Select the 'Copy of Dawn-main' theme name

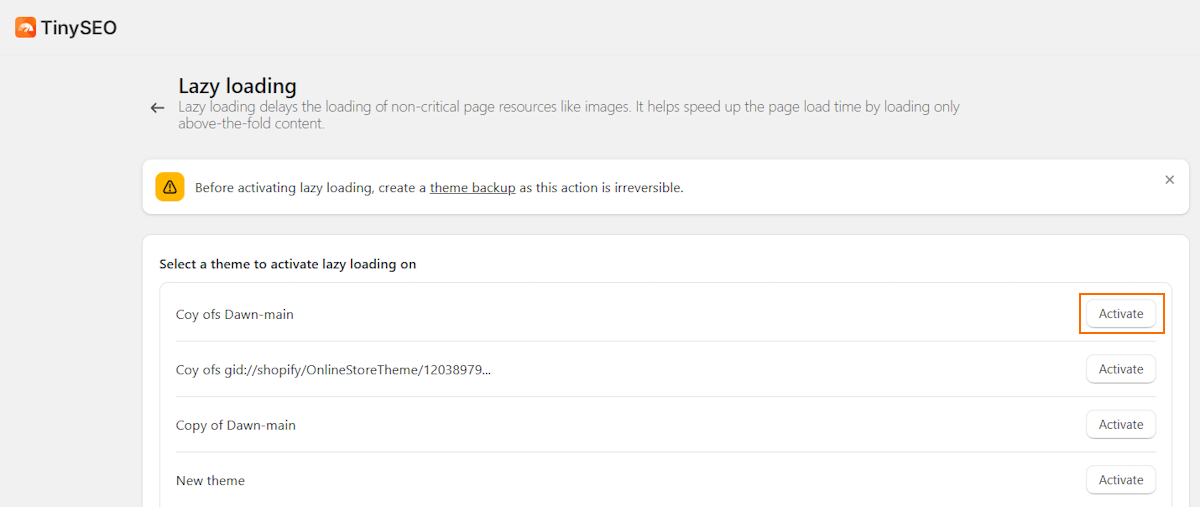tap(236, 425)
